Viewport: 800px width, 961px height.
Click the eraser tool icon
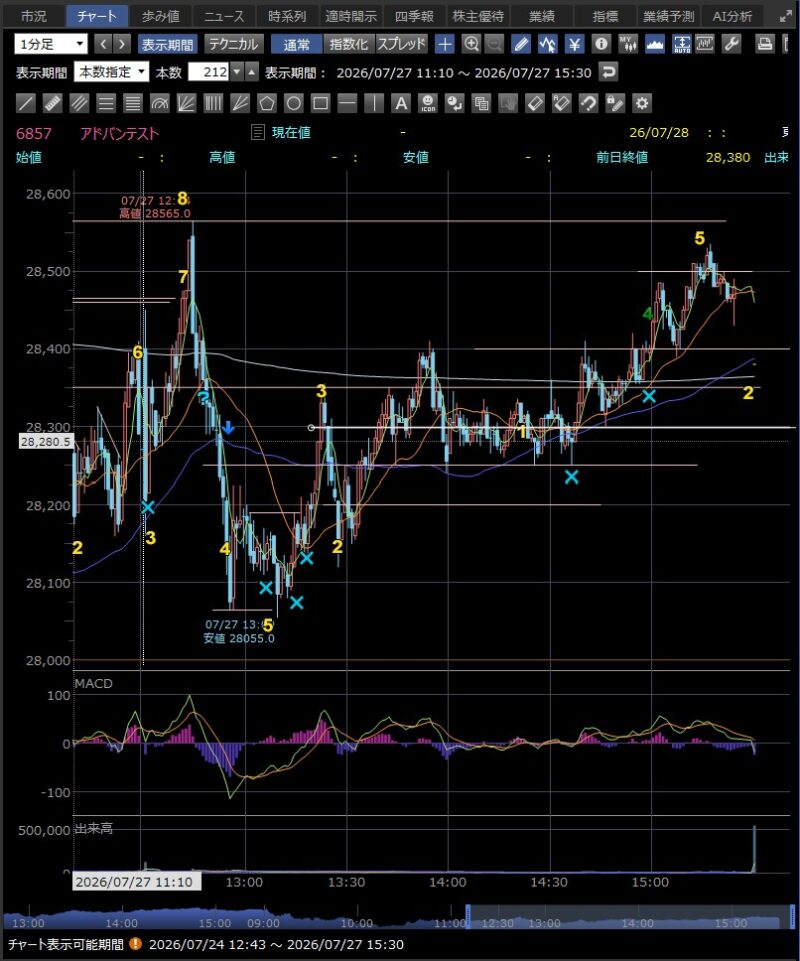[x=535, y=103]
